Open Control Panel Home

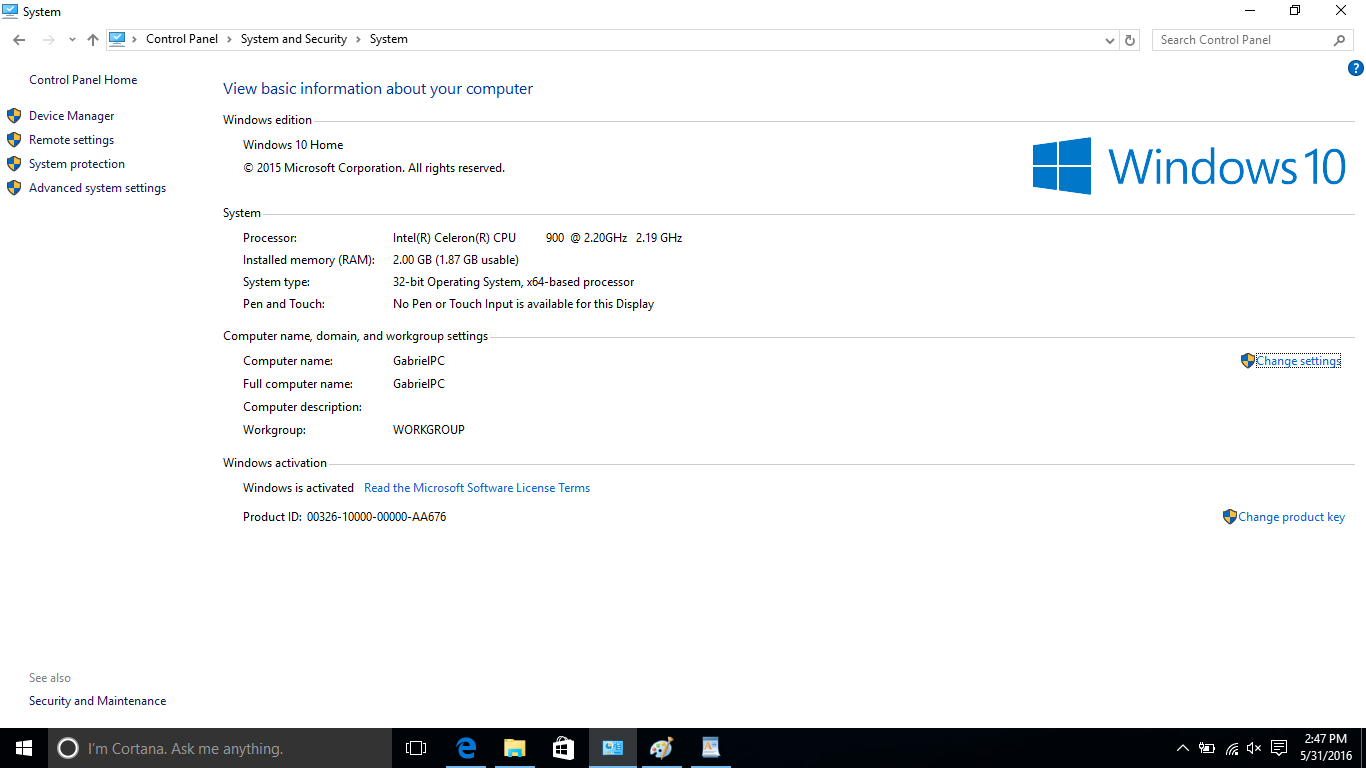point(83,80)
